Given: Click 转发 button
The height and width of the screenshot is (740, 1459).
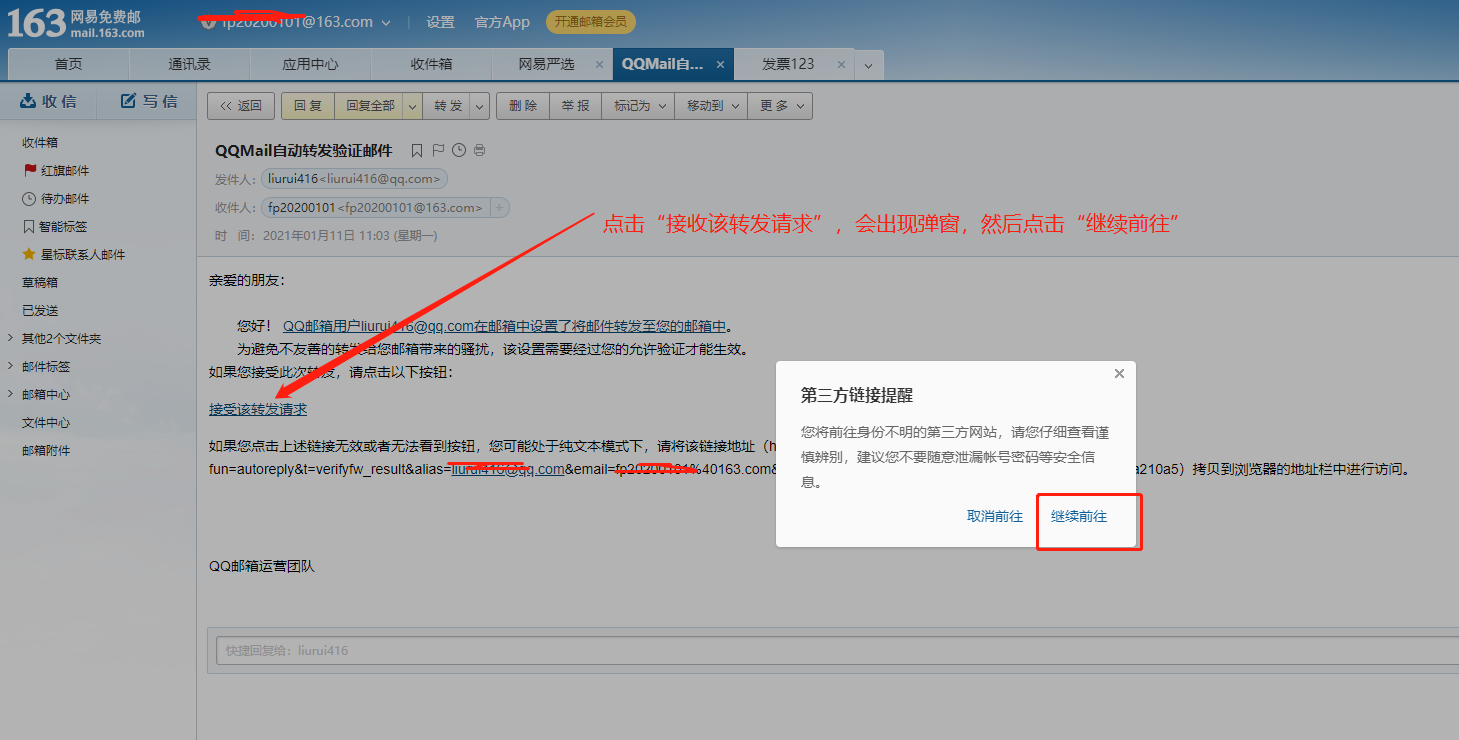Looking at the screenshot, I should pos(449,106).
